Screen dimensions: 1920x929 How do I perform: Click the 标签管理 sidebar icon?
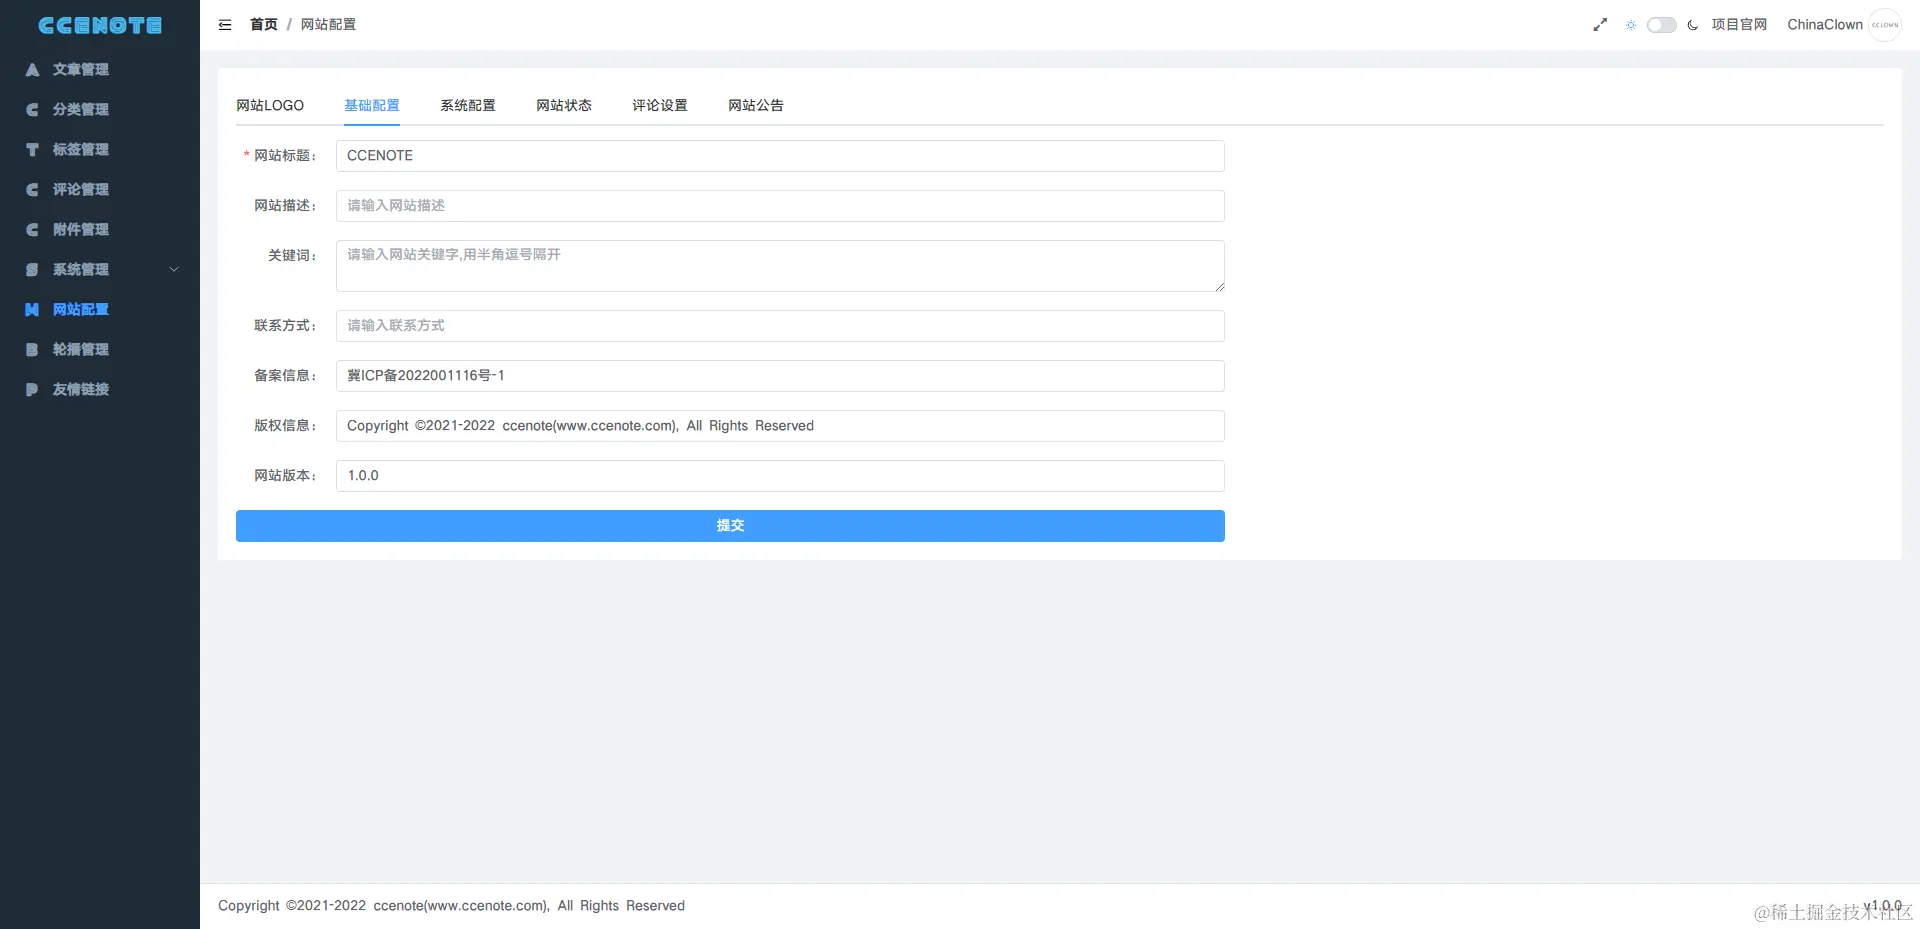click(x=32, y=150)
